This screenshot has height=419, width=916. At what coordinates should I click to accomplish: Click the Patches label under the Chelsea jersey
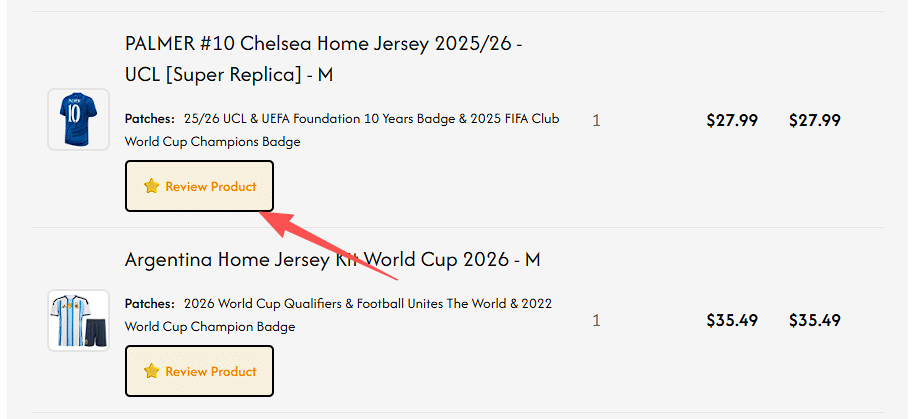149,119
